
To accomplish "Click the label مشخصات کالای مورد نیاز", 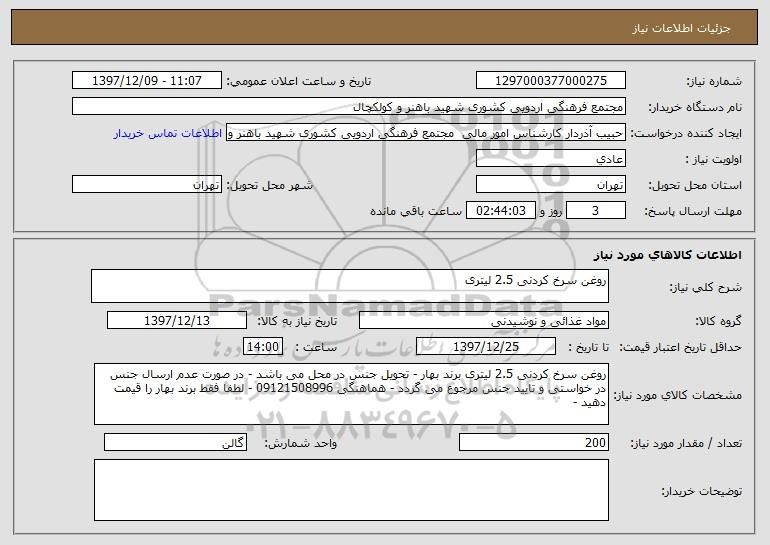I will point(678,395).
